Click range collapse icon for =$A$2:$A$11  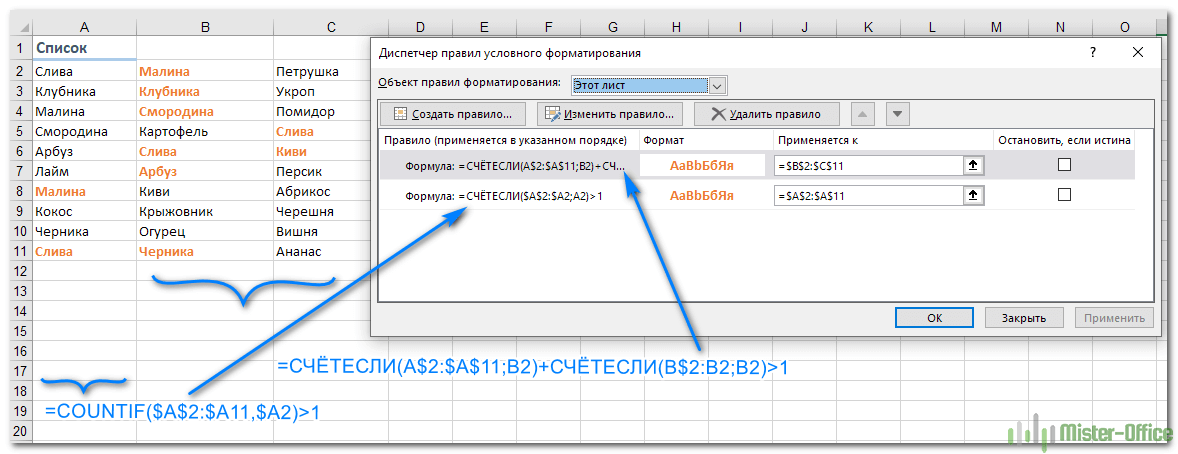(x=971, y=196)
